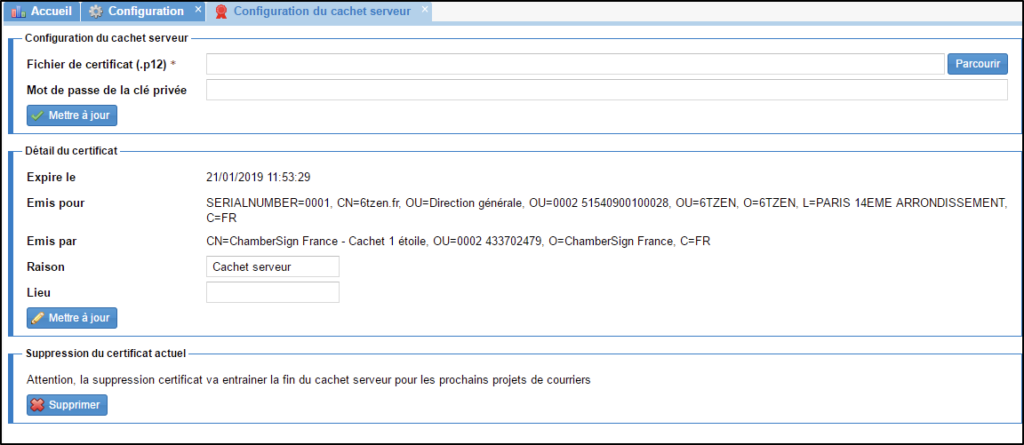Click the red ribbon icon on the cachet serveur tab
This screenshot has width=1024, height=445.
(x=221, y=12)
